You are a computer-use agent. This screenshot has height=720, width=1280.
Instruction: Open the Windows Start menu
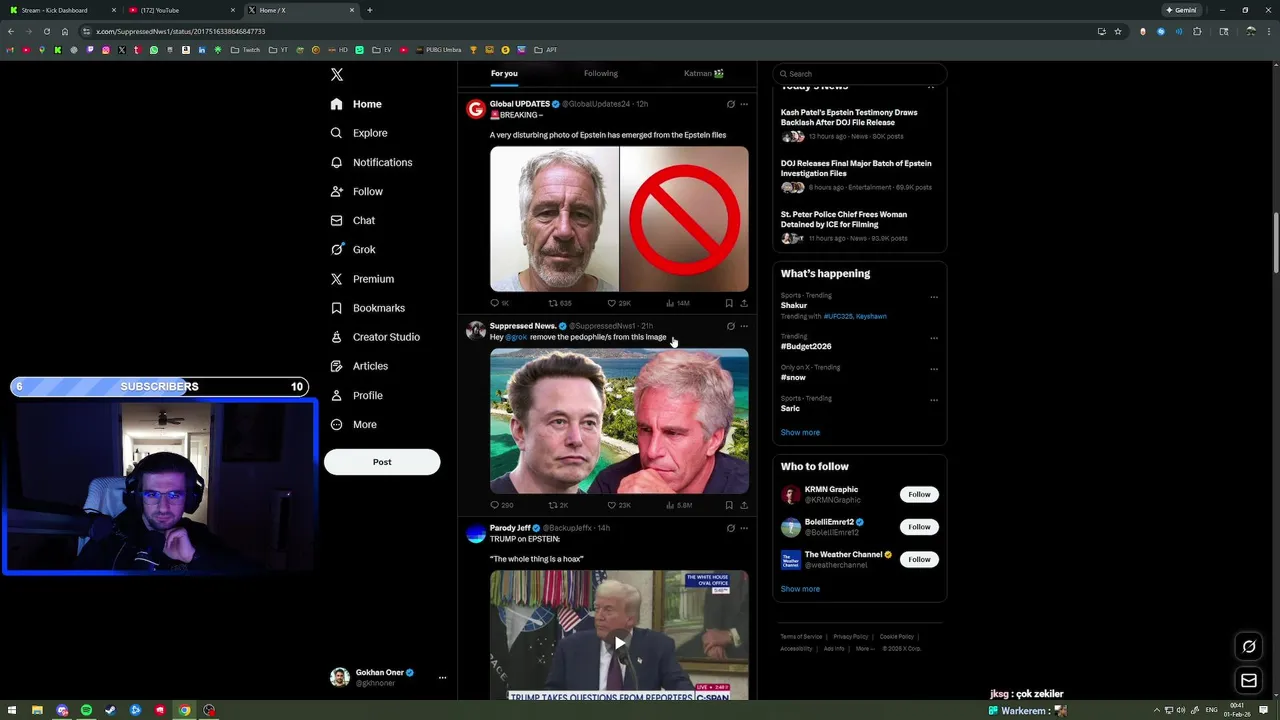pyautogui.click(x=12, y=710)
